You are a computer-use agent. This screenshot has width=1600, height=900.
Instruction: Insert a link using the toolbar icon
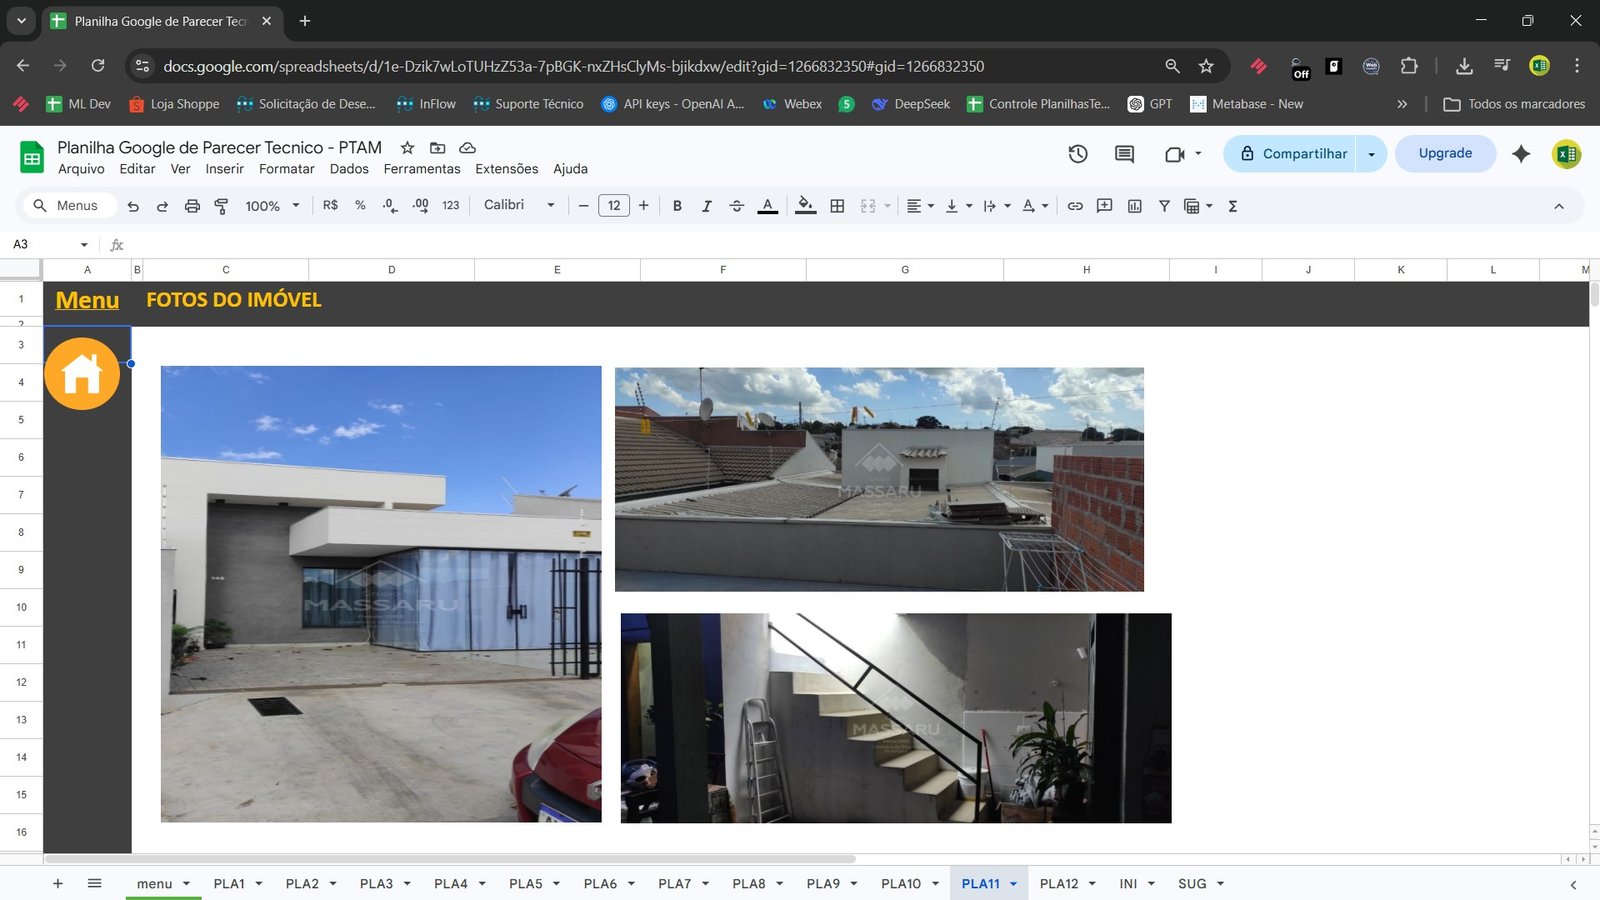(1075, 206)
